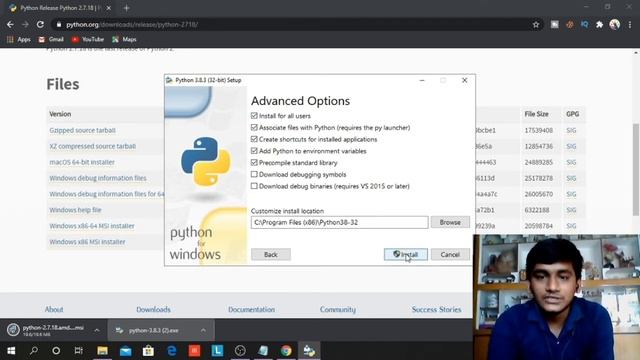Open the YouTube bookmark
640x360 pixels.
click(x=88, y=39)
